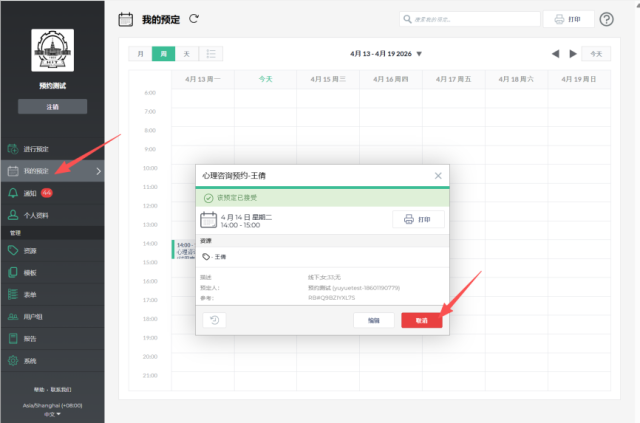Close the 心理咨询预约 dialog with X
The width and height of the screenshot is (640, 423).
[437, 176]
